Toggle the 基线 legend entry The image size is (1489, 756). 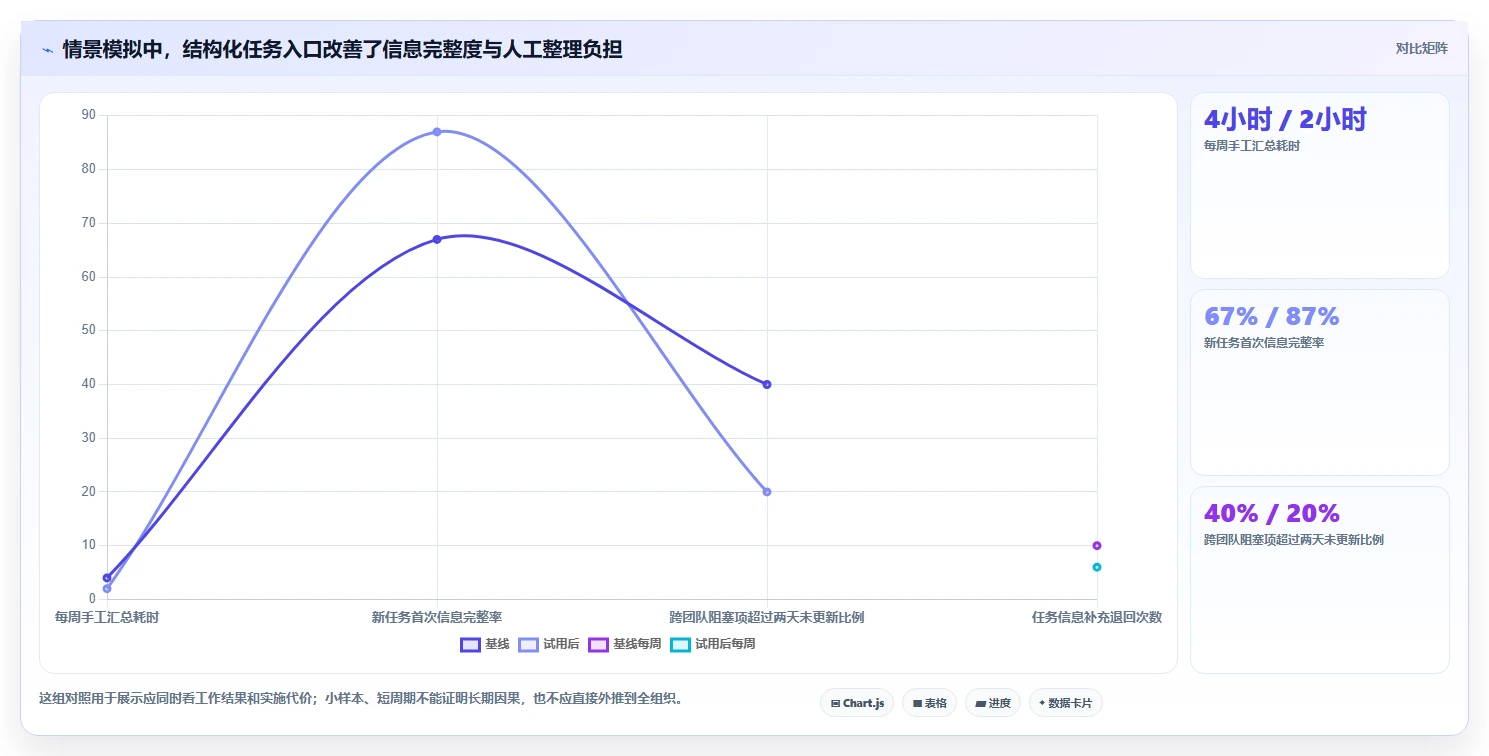coord(485,644)
